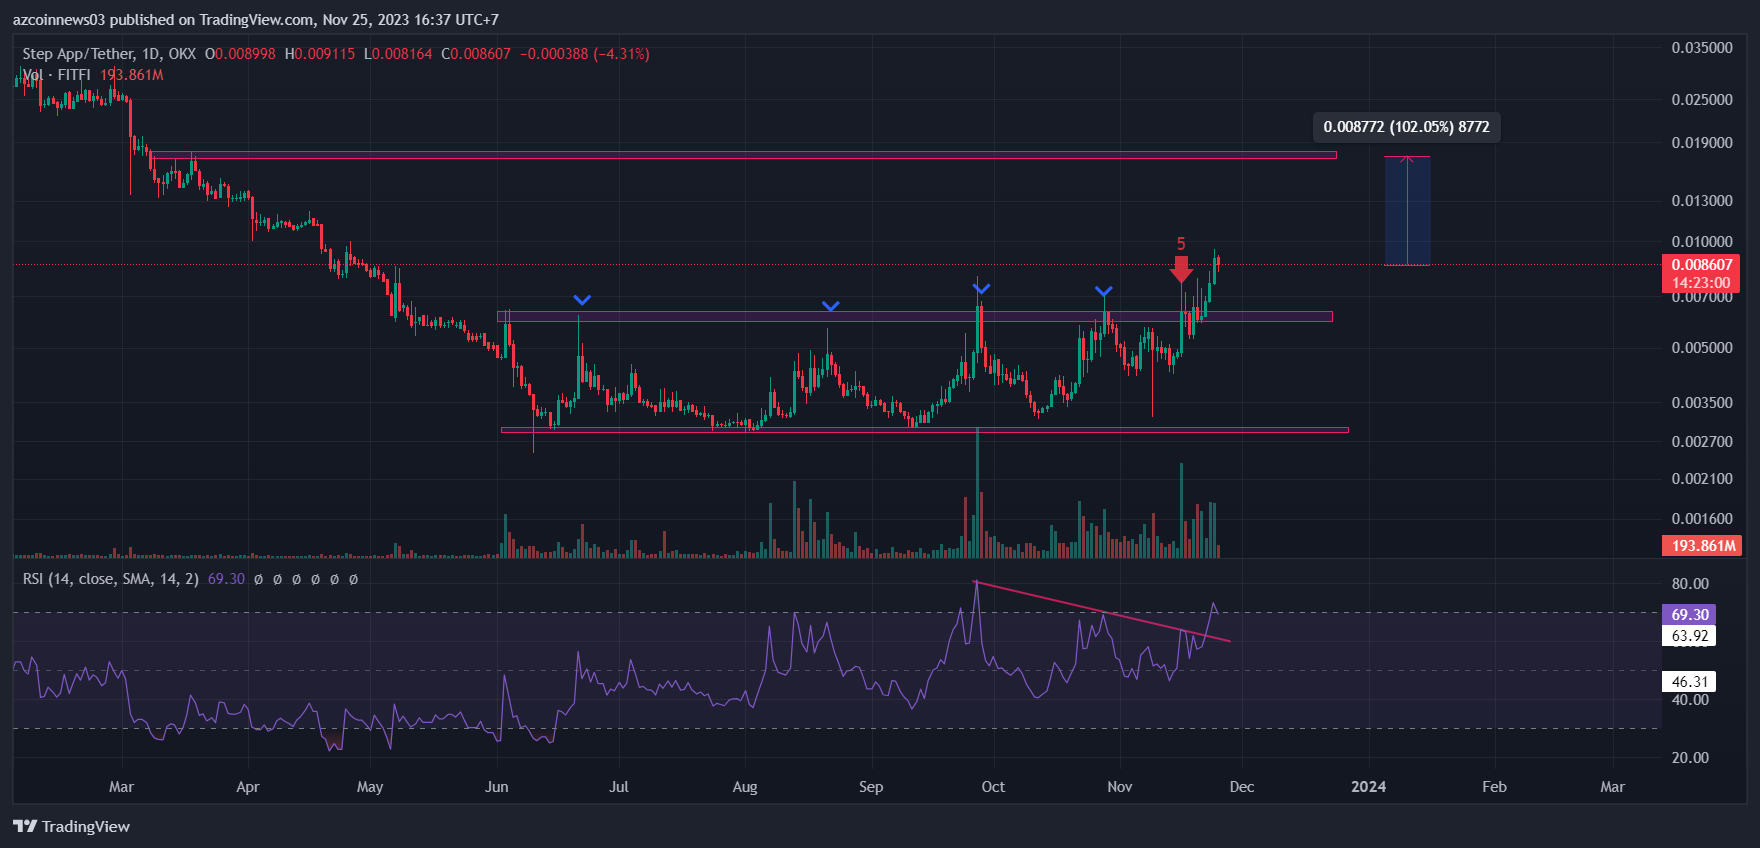The width and height of the screenshot is (1760, 848).
Task: Click the red current price label 0.008607
Action: point(1701,265)
